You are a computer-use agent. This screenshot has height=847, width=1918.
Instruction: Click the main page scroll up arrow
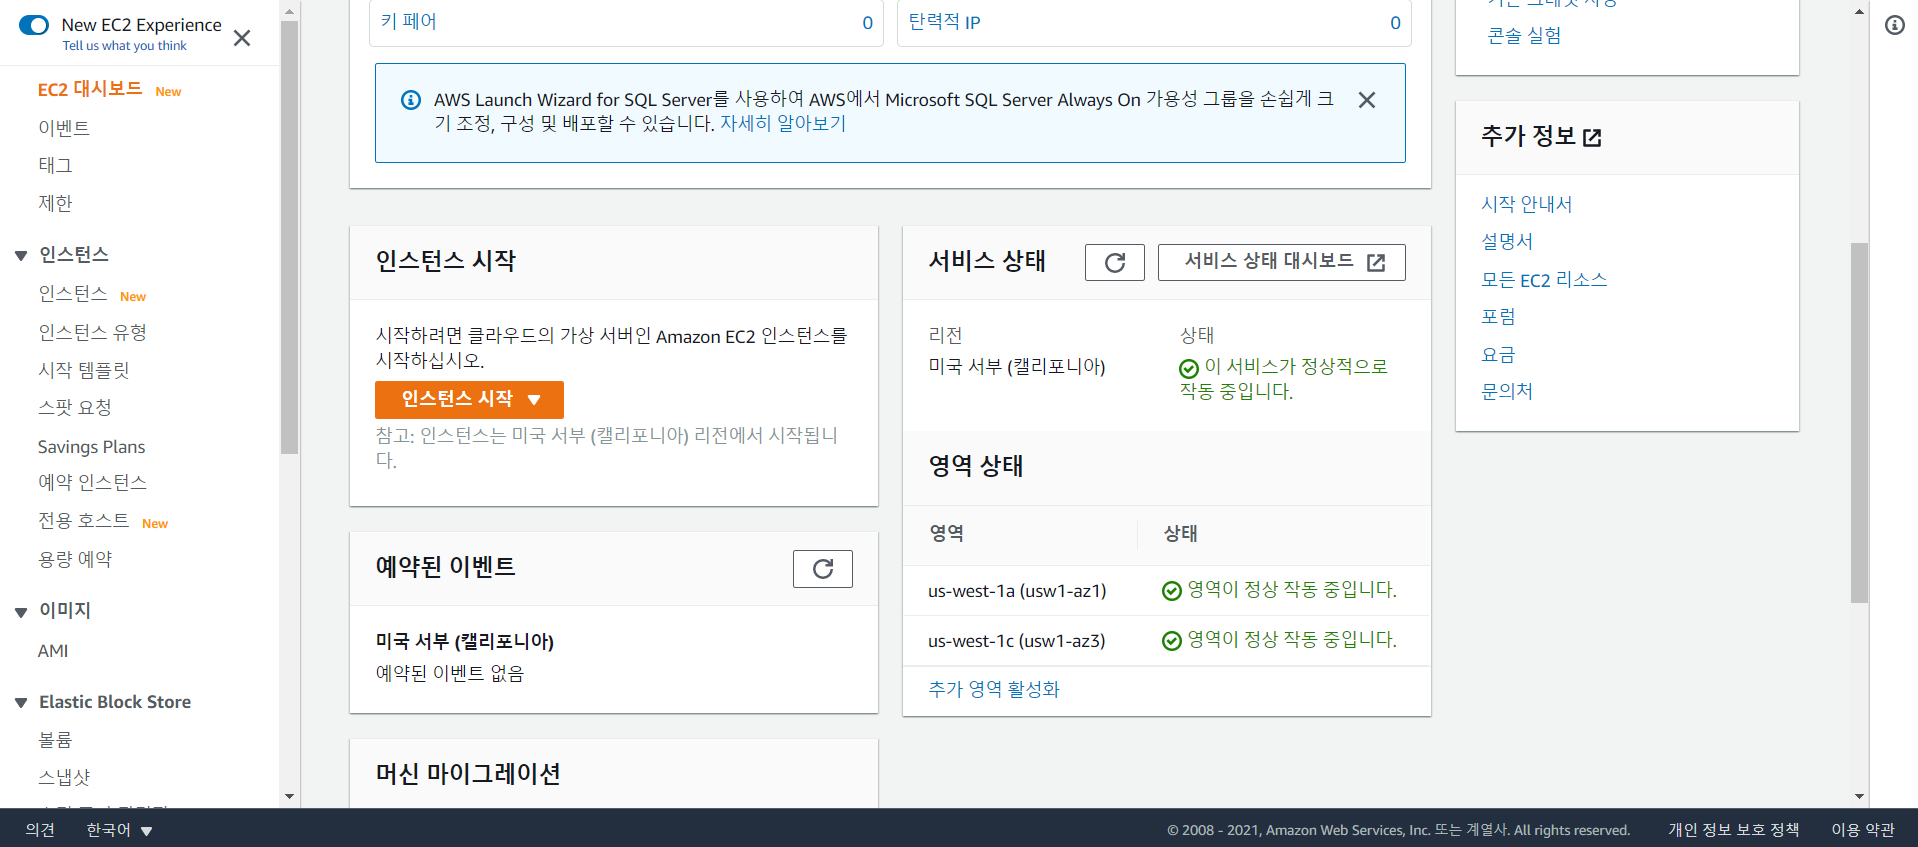1859,12
